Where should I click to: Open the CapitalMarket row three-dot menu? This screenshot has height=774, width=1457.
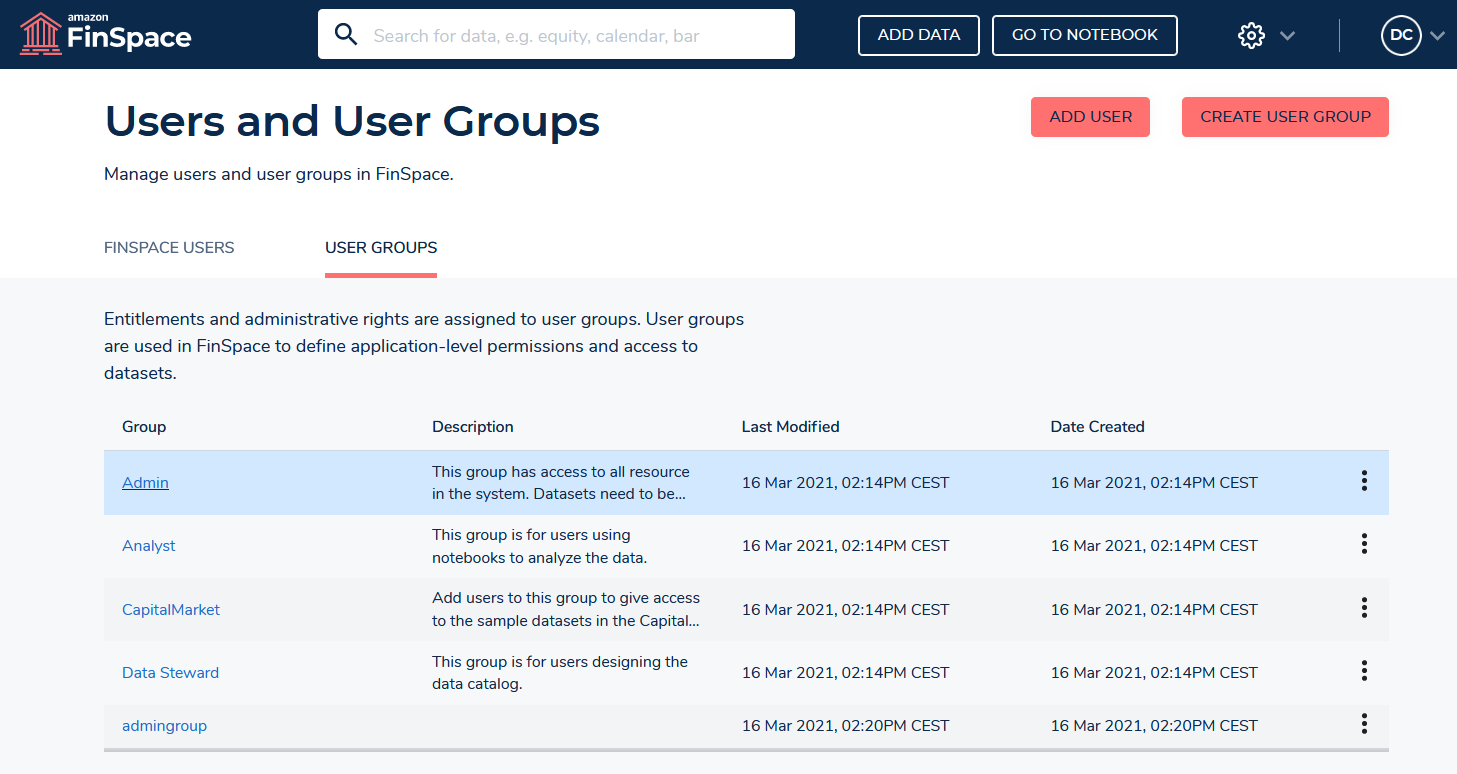1364,608
